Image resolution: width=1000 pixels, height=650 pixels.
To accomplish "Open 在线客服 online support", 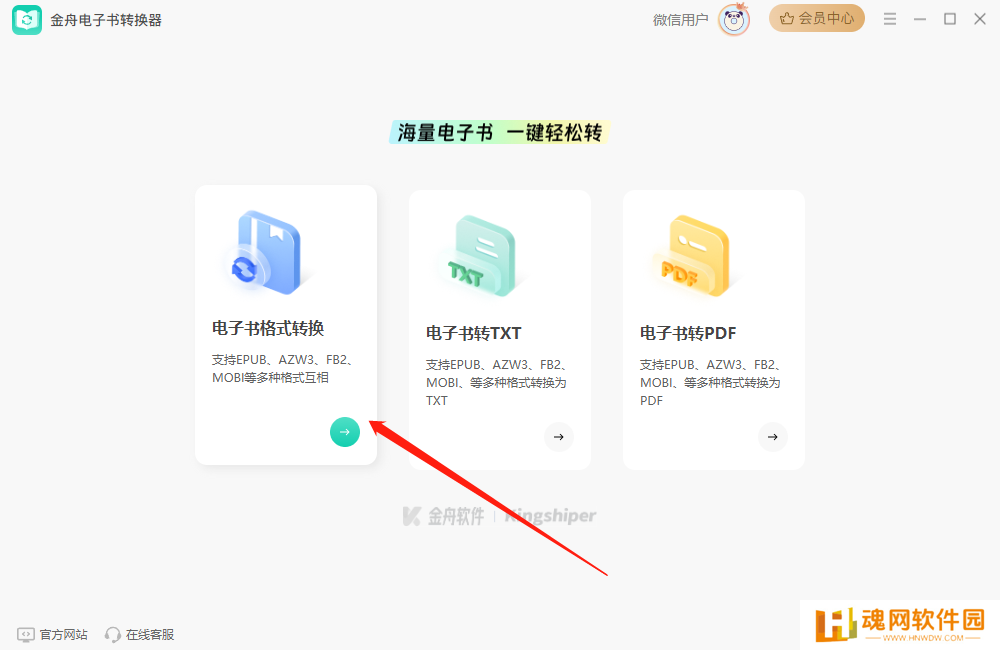I will pyautogui.click(x=139, y=635).
